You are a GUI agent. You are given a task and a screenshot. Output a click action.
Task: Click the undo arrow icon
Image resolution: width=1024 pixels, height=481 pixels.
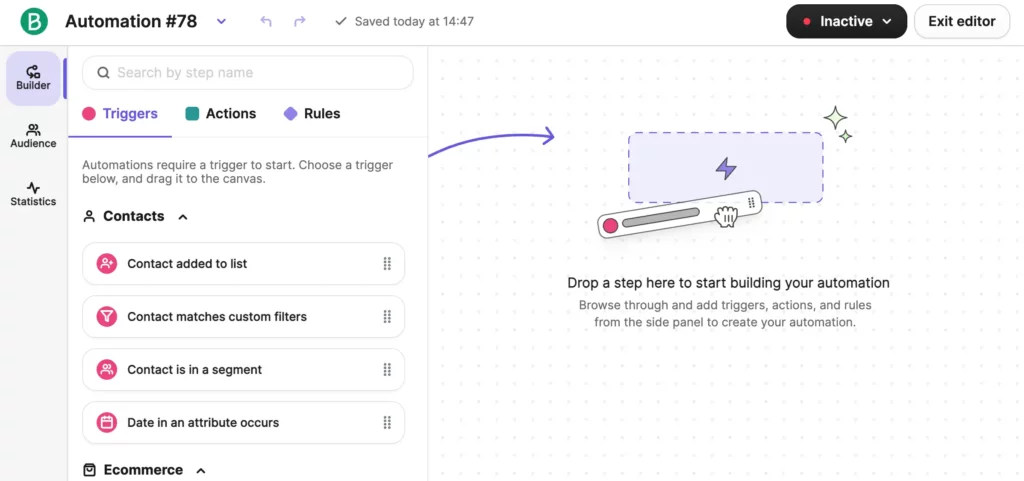click(x=266, y=21)
